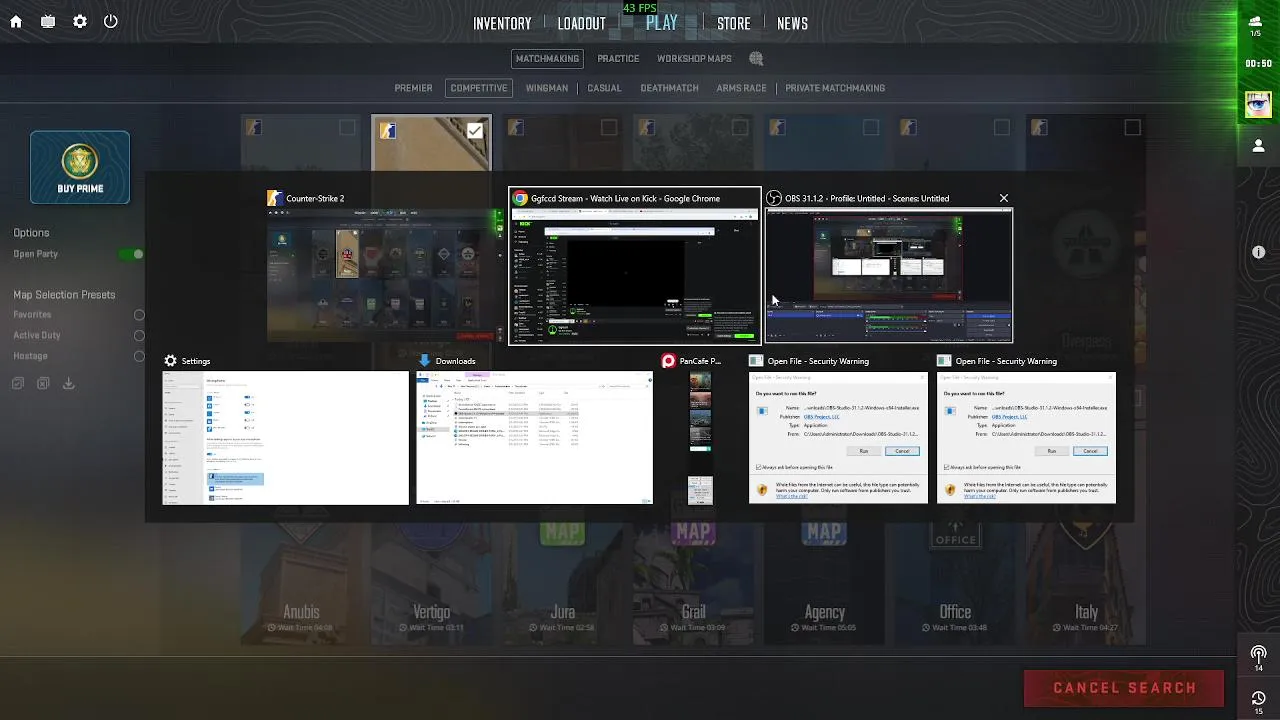Click the save preset download-arrow icon
1280x720 pixels.
[69, 383]
